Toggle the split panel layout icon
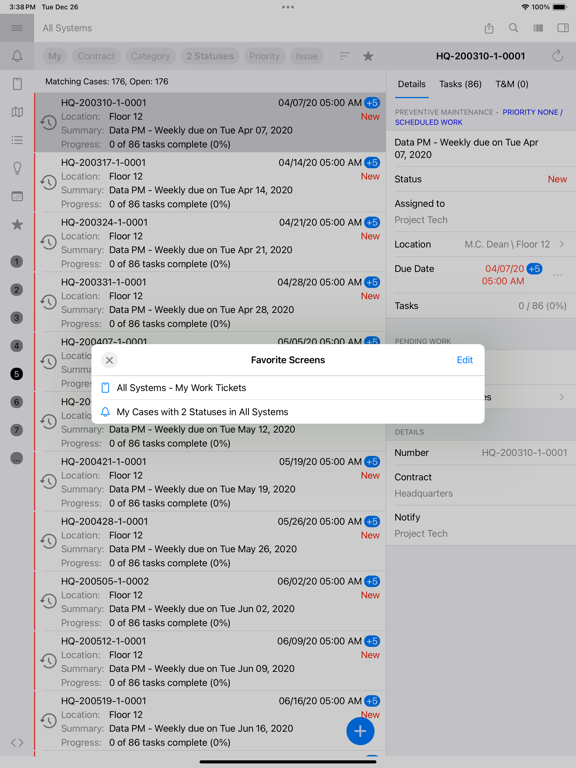The width and height of the screenshot is (576, 768). (563, 28)
